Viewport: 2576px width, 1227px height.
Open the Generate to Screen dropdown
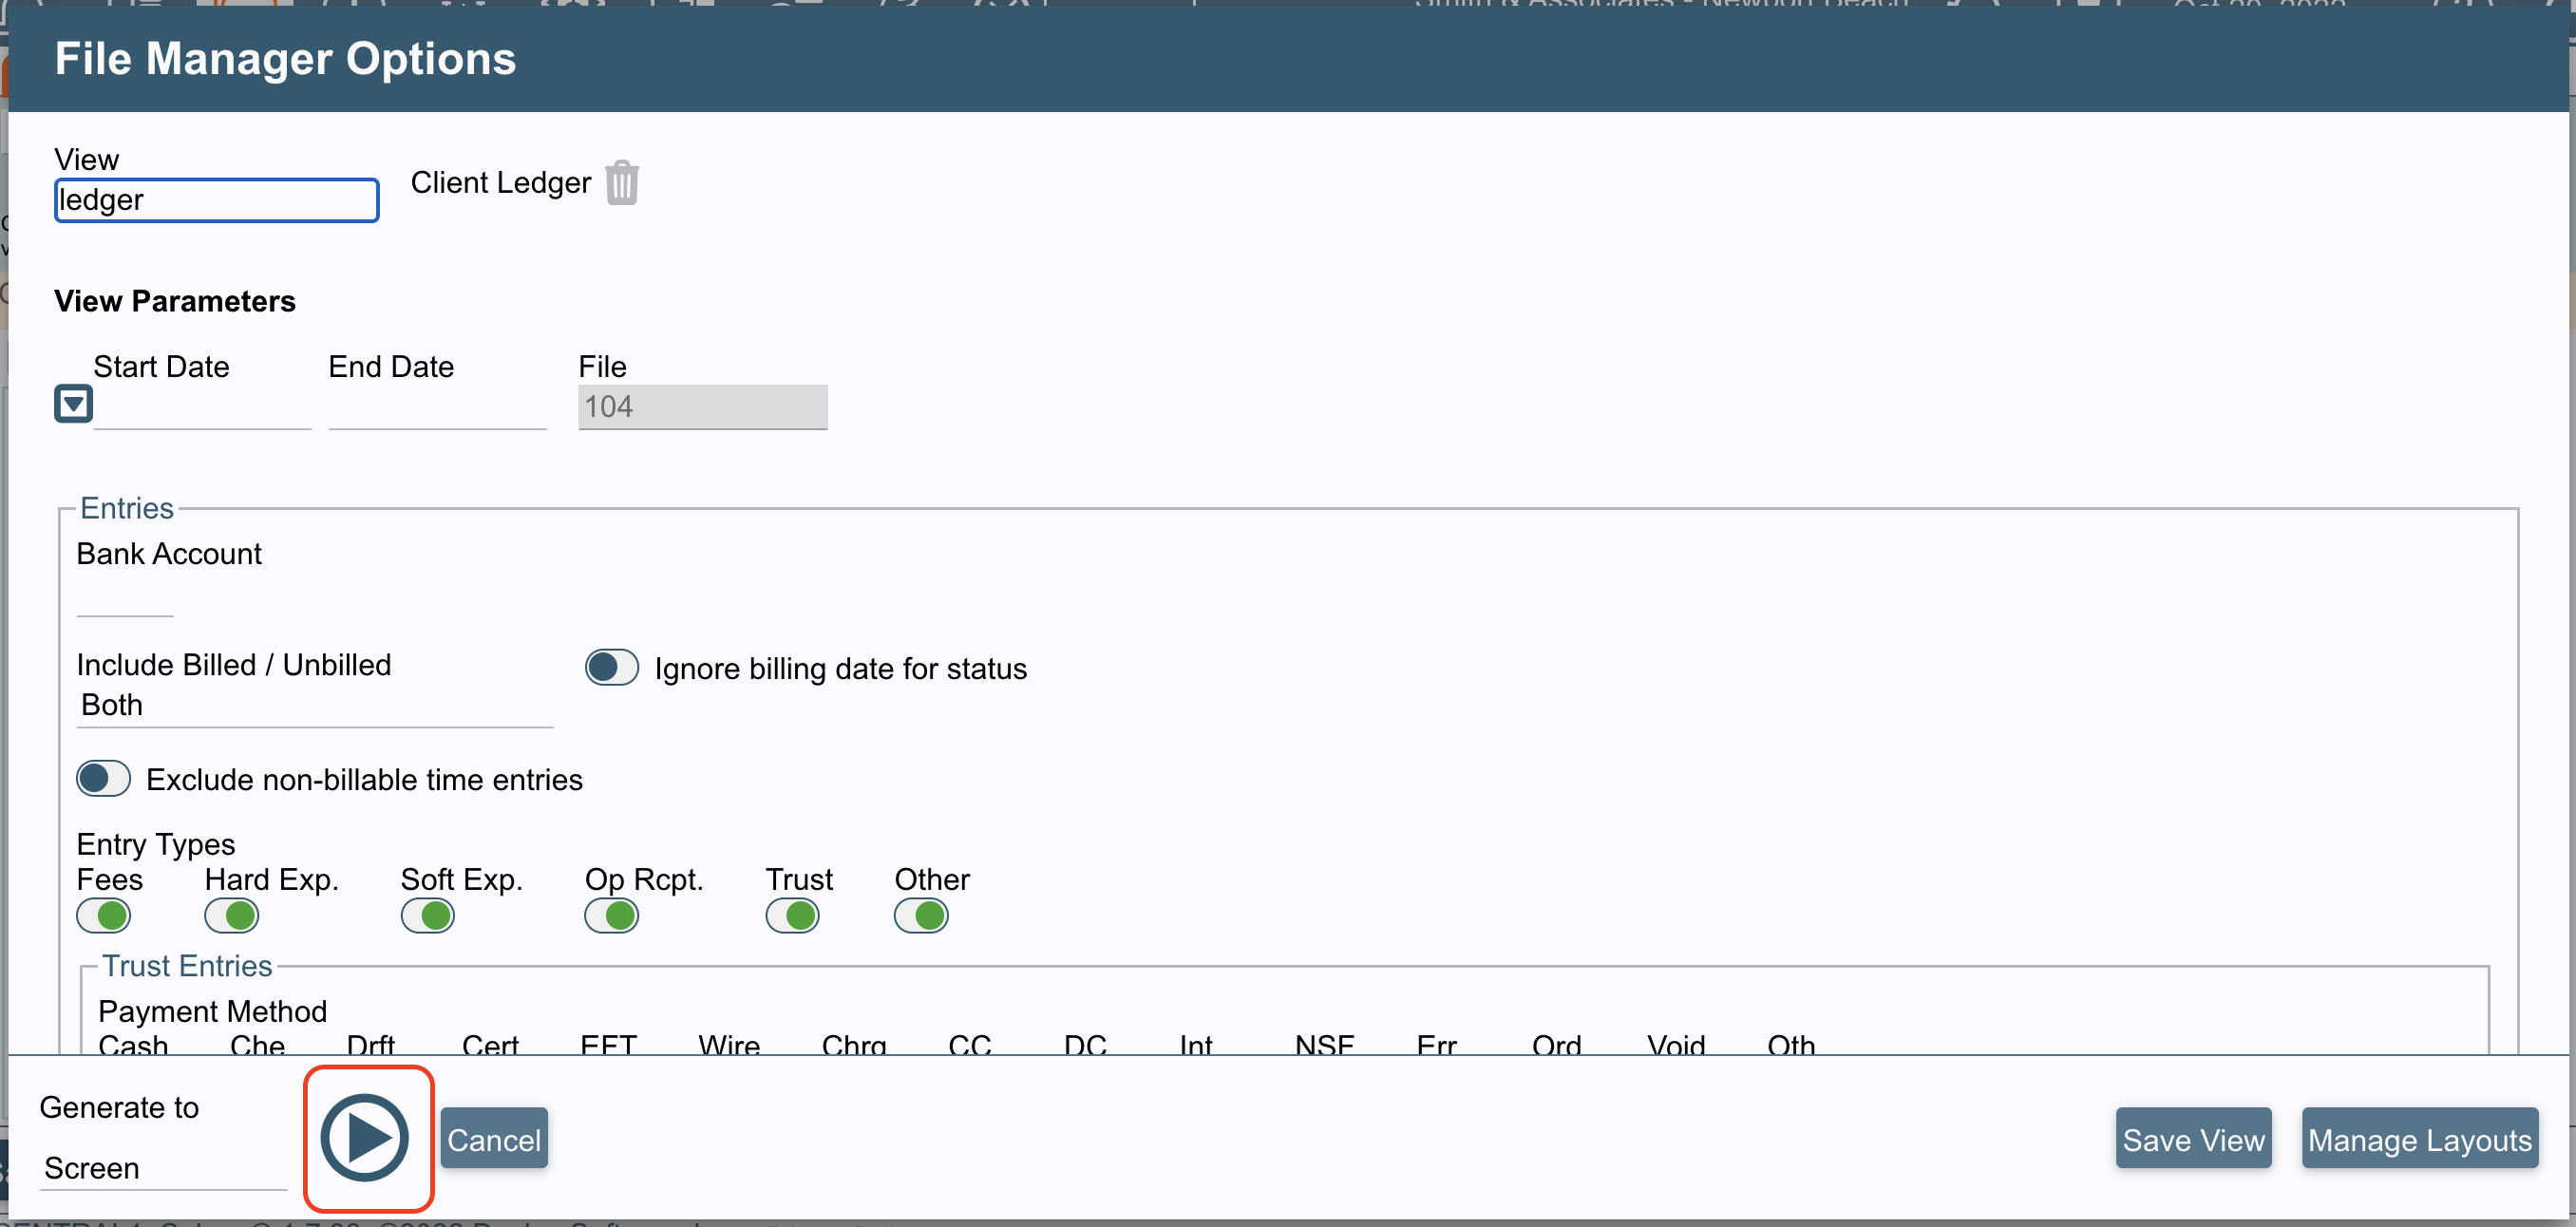coord(163,1168)
